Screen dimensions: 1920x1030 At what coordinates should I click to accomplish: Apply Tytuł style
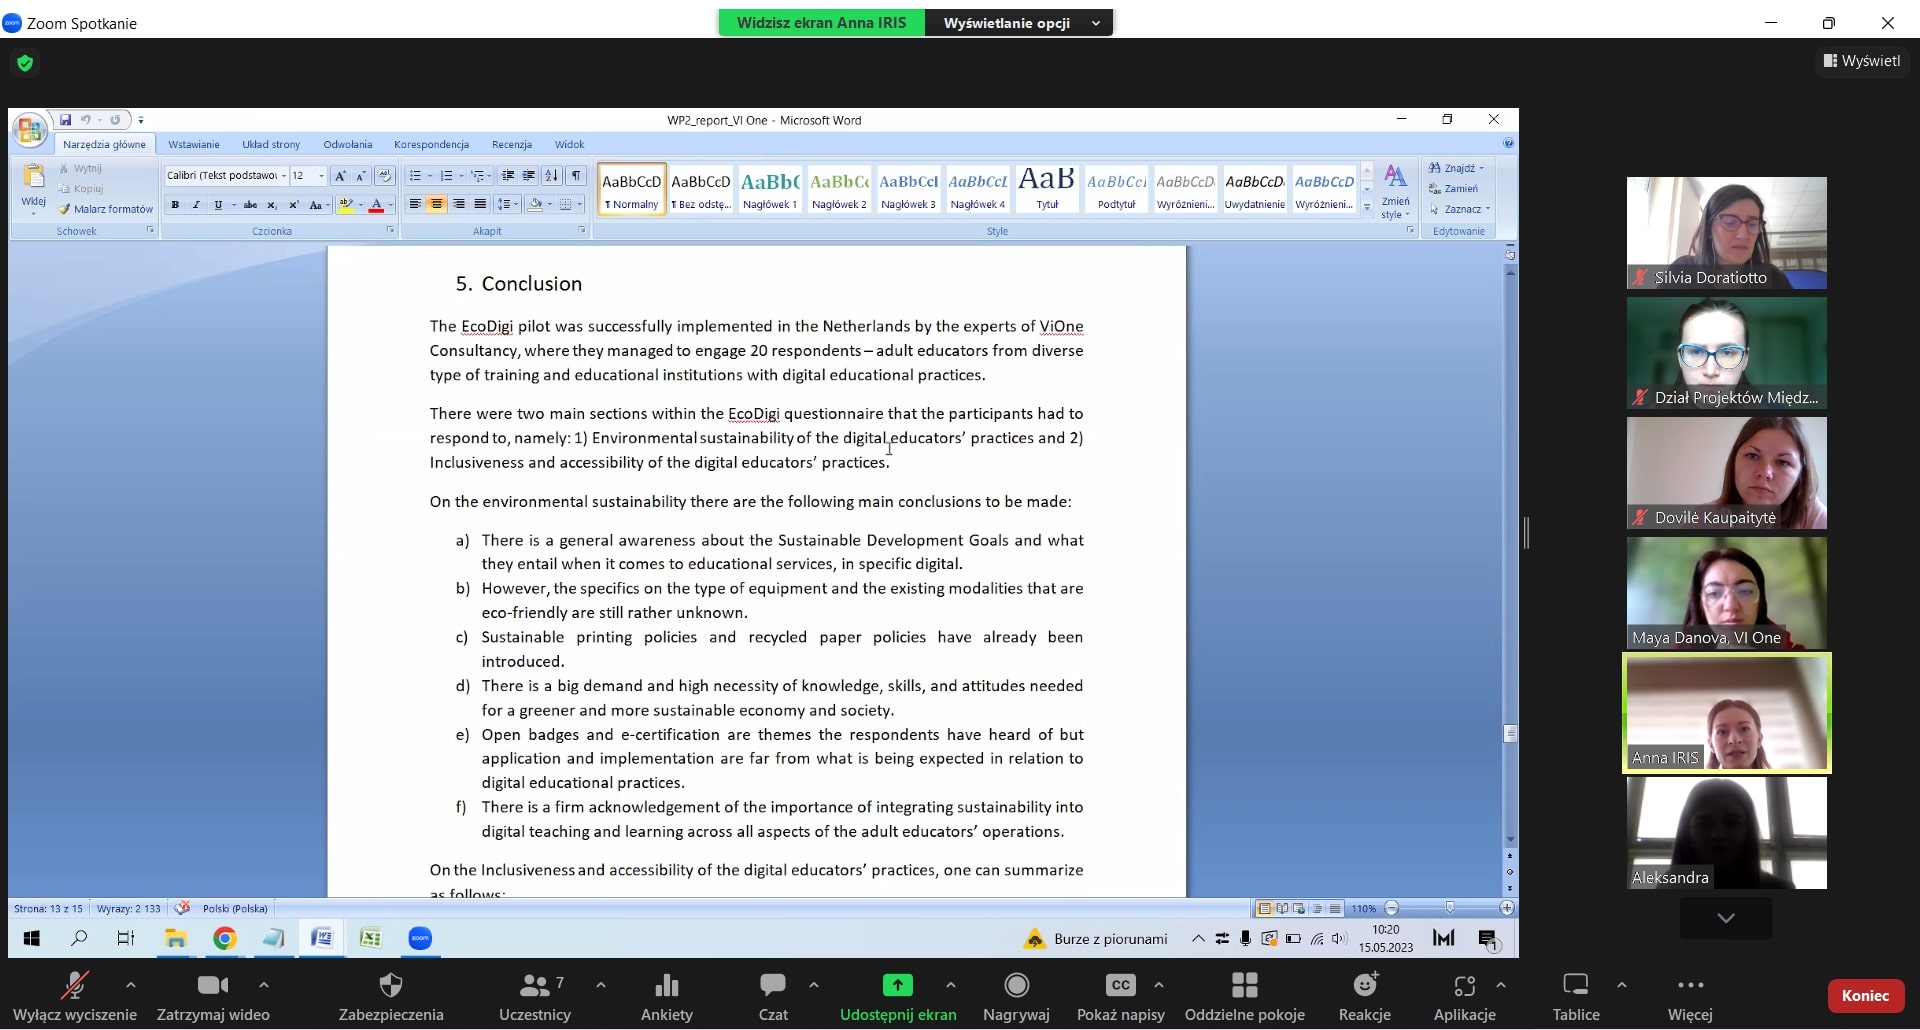click(1047, 189)
